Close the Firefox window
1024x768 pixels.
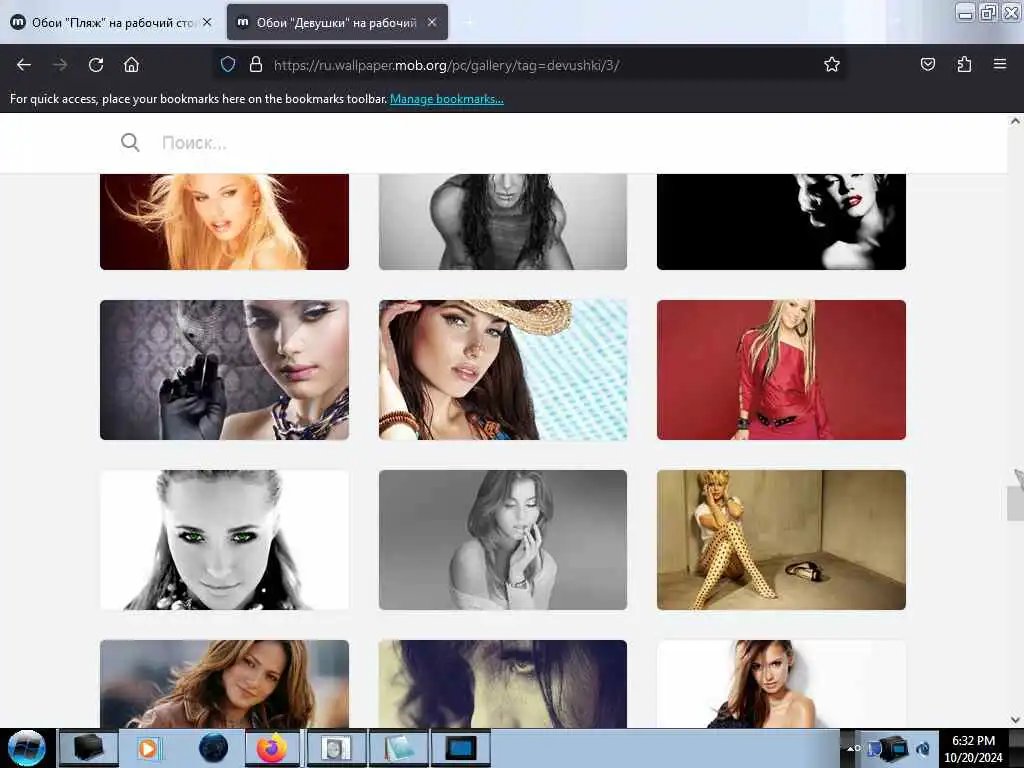[x=1012, y=12]
